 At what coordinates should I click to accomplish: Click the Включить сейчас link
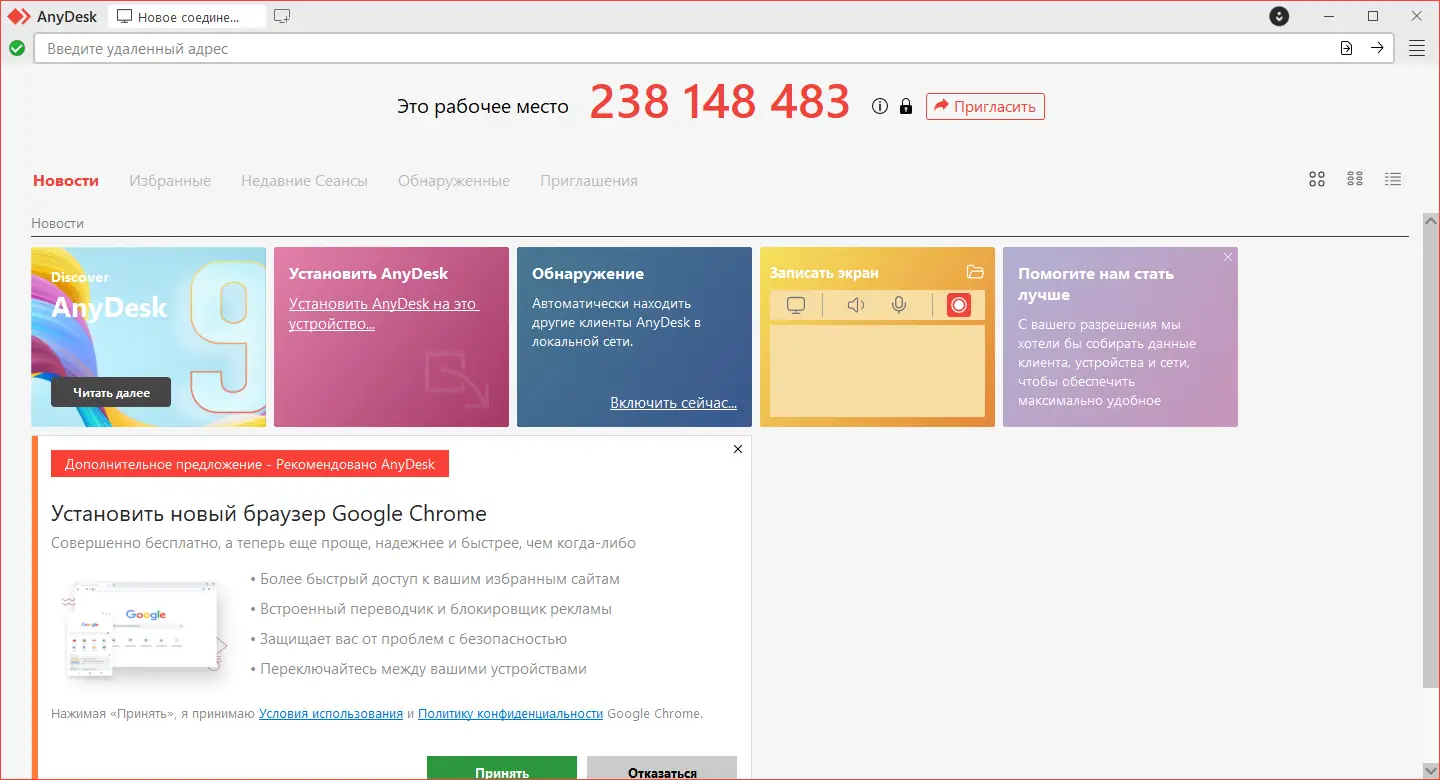[674, 403]
